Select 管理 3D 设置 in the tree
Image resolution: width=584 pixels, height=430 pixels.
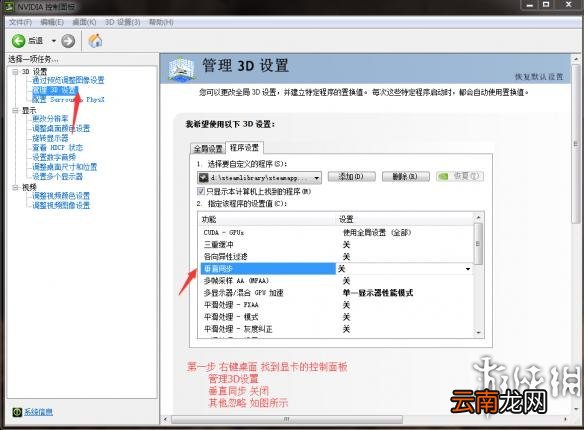55,90
